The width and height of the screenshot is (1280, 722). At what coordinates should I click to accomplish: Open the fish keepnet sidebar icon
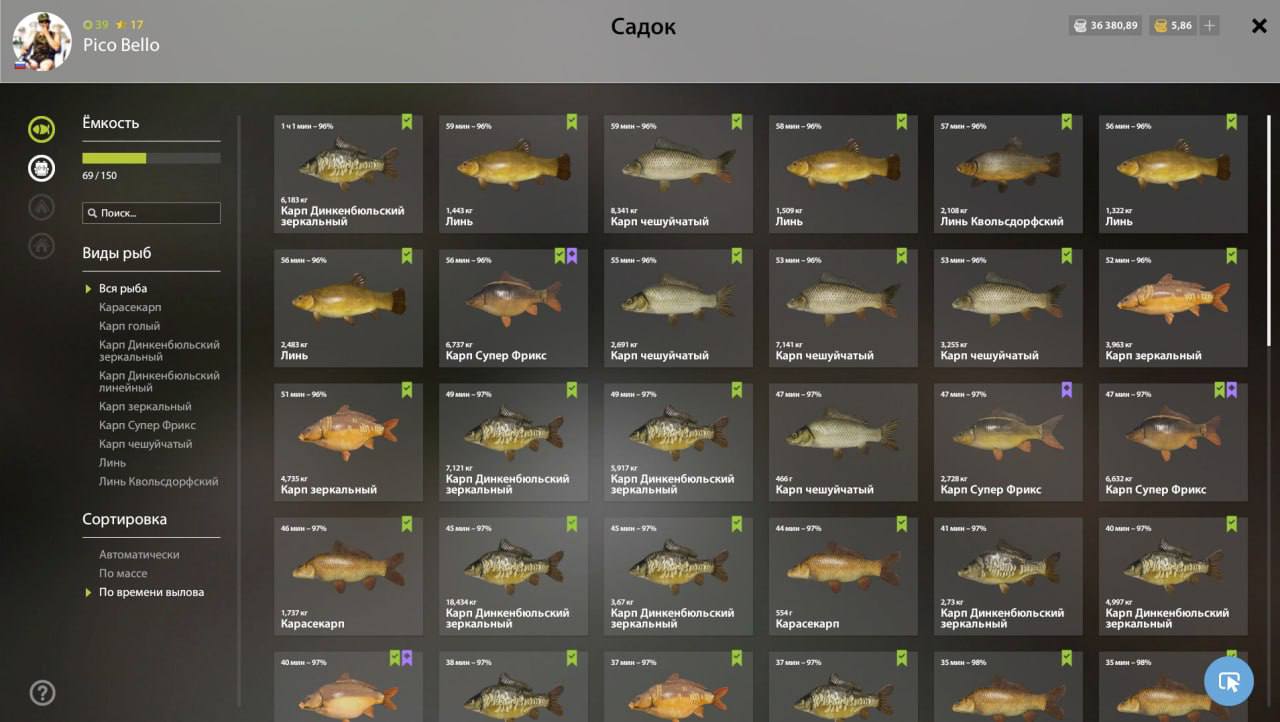pyautogui.click(x=41, y=129)
